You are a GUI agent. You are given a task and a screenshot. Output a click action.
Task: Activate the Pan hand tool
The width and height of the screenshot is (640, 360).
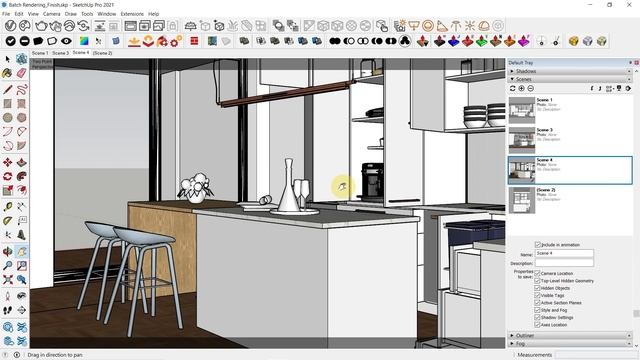(22, 251)
